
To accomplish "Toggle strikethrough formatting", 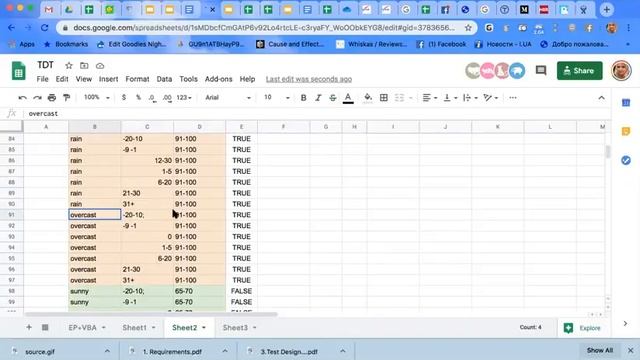I will click(x=333, y=98).
